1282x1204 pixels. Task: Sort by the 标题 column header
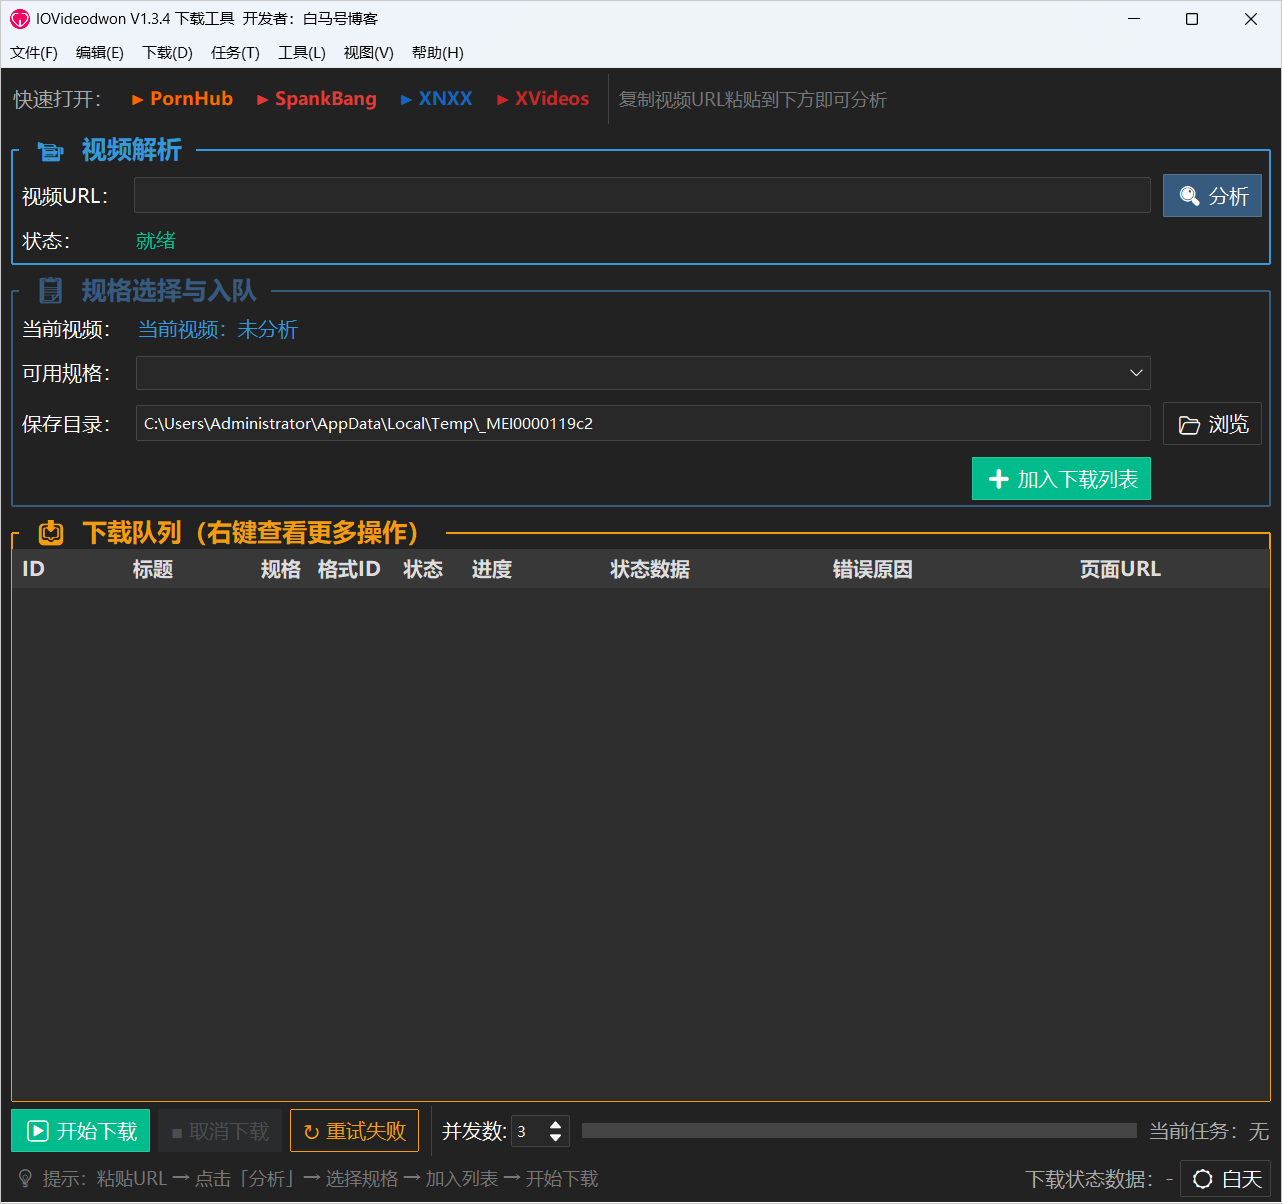pyautogui.click(x=153, y=569)
